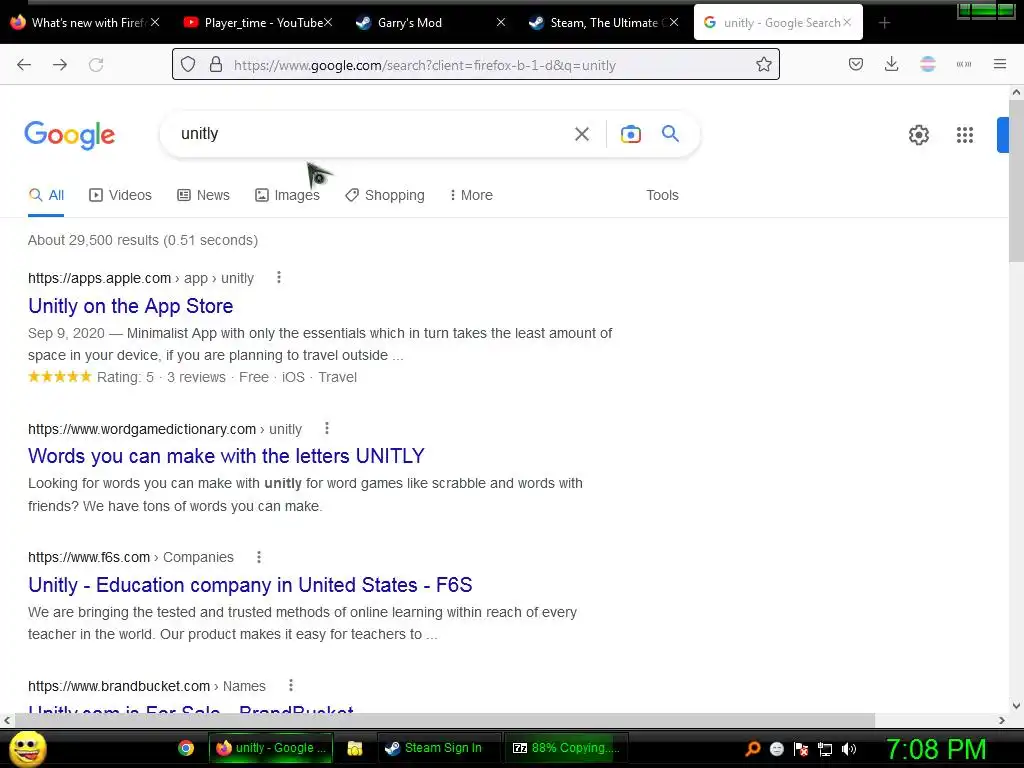The height and width of the screenshot is (768, 1024).
Task: Click the orange magnifier tray icon
Action: pyautogui.click(x=753, y=749)
